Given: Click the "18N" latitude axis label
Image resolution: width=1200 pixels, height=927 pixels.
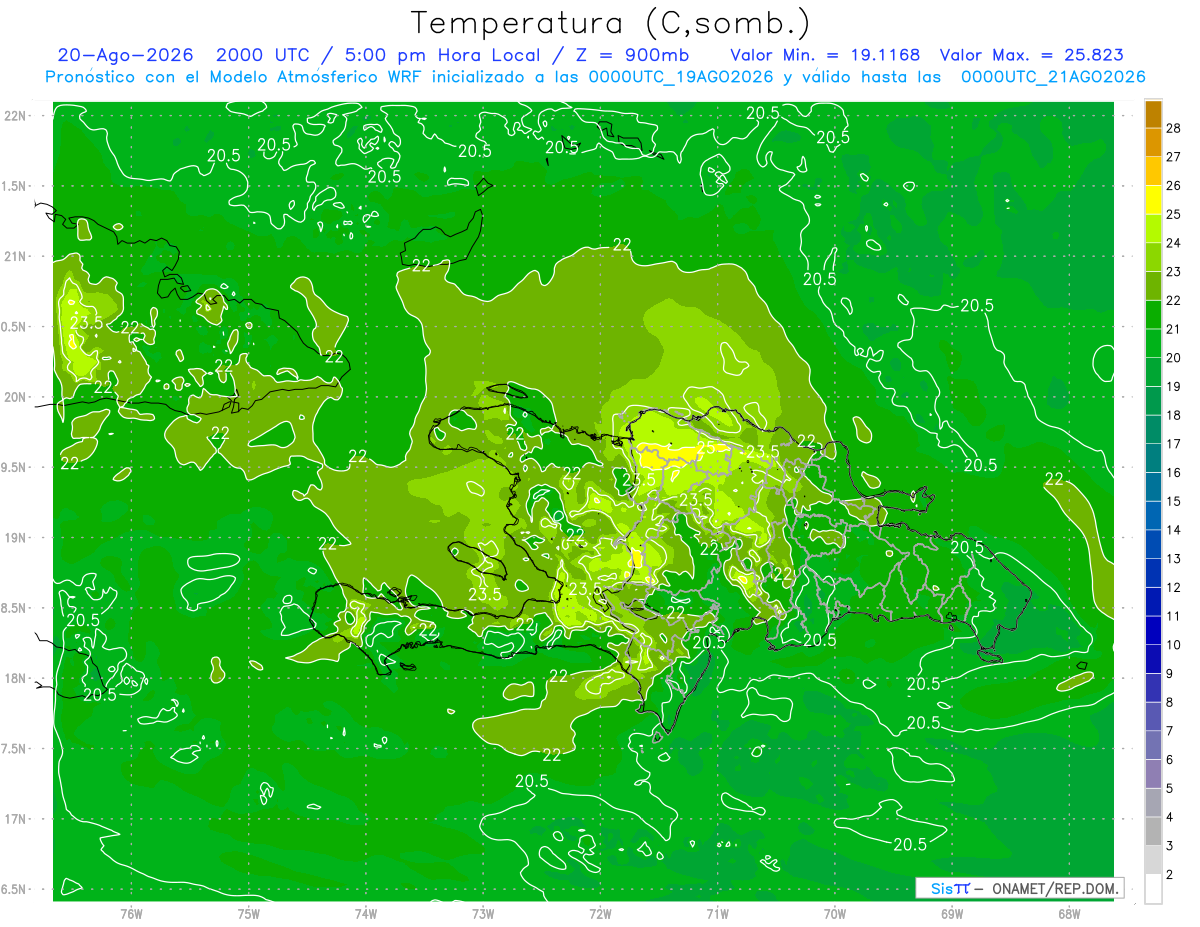Looking at the screenshot, I should 16,679.
